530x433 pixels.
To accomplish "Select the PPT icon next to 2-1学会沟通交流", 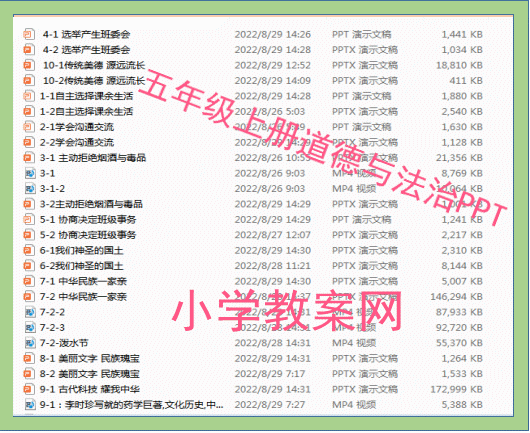I will [x=29, y=127].
